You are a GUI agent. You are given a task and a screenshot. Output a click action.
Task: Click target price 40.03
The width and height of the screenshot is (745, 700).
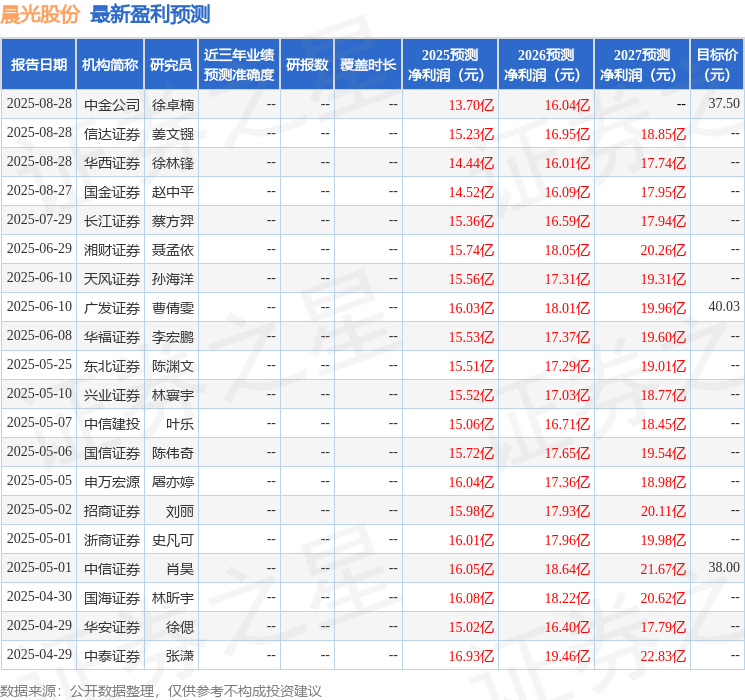pos(724,307)
